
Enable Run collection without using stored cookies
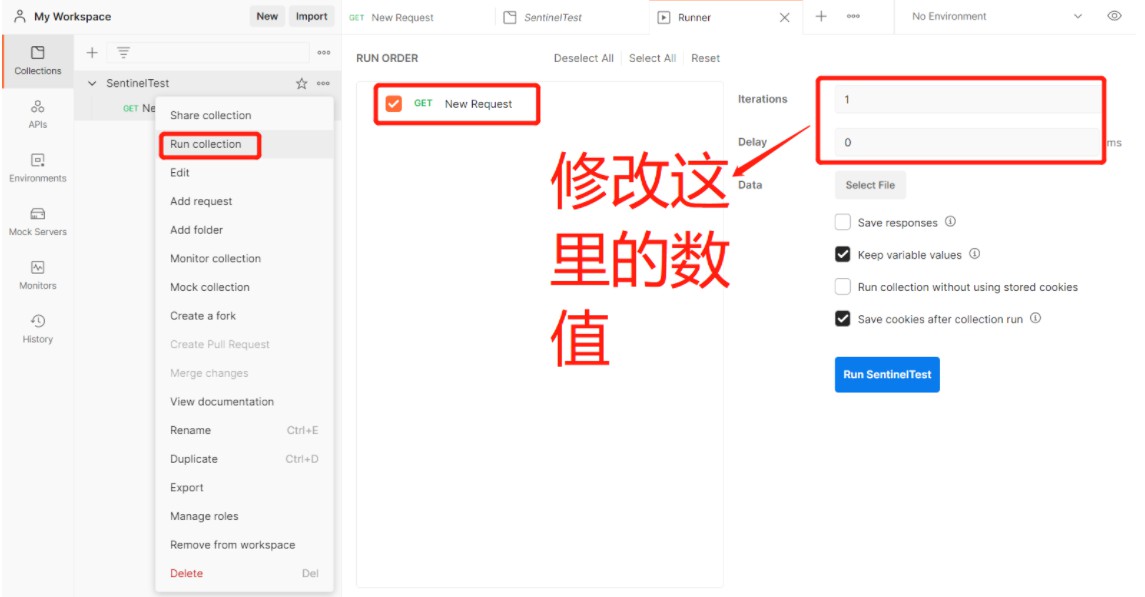843,286
